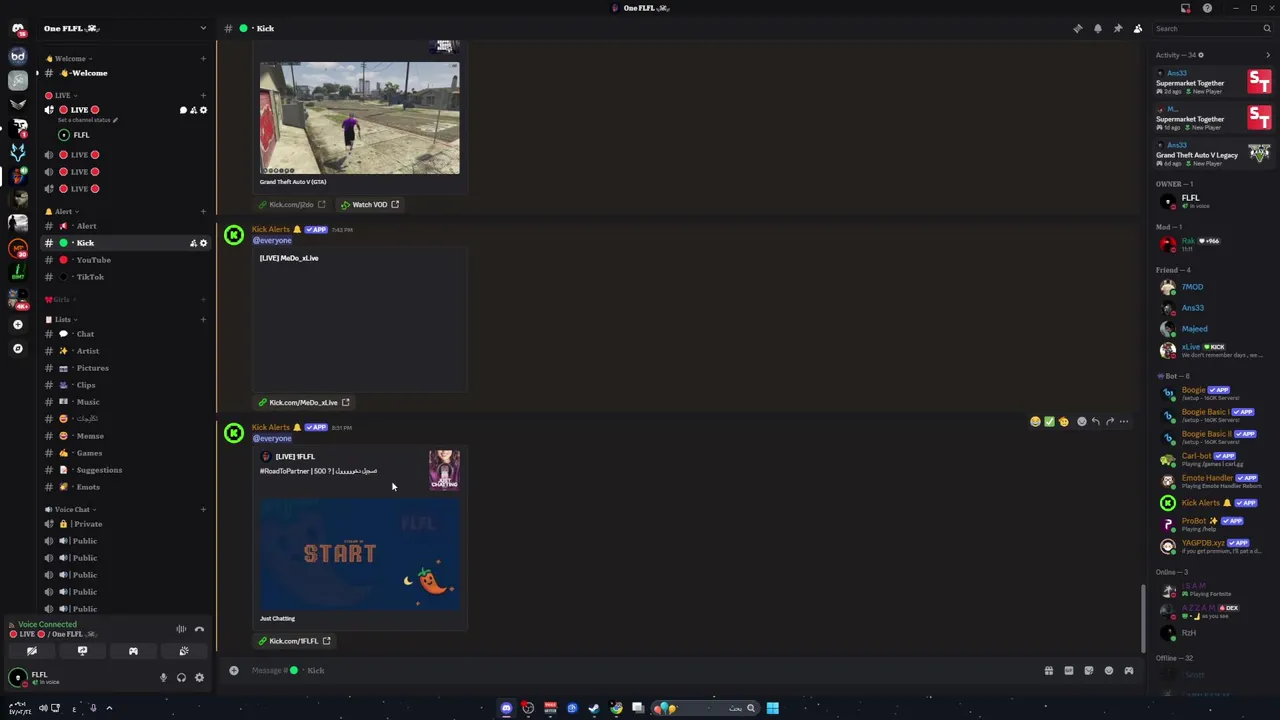
Task: Expand the Girls category
Action: point(60,299)
